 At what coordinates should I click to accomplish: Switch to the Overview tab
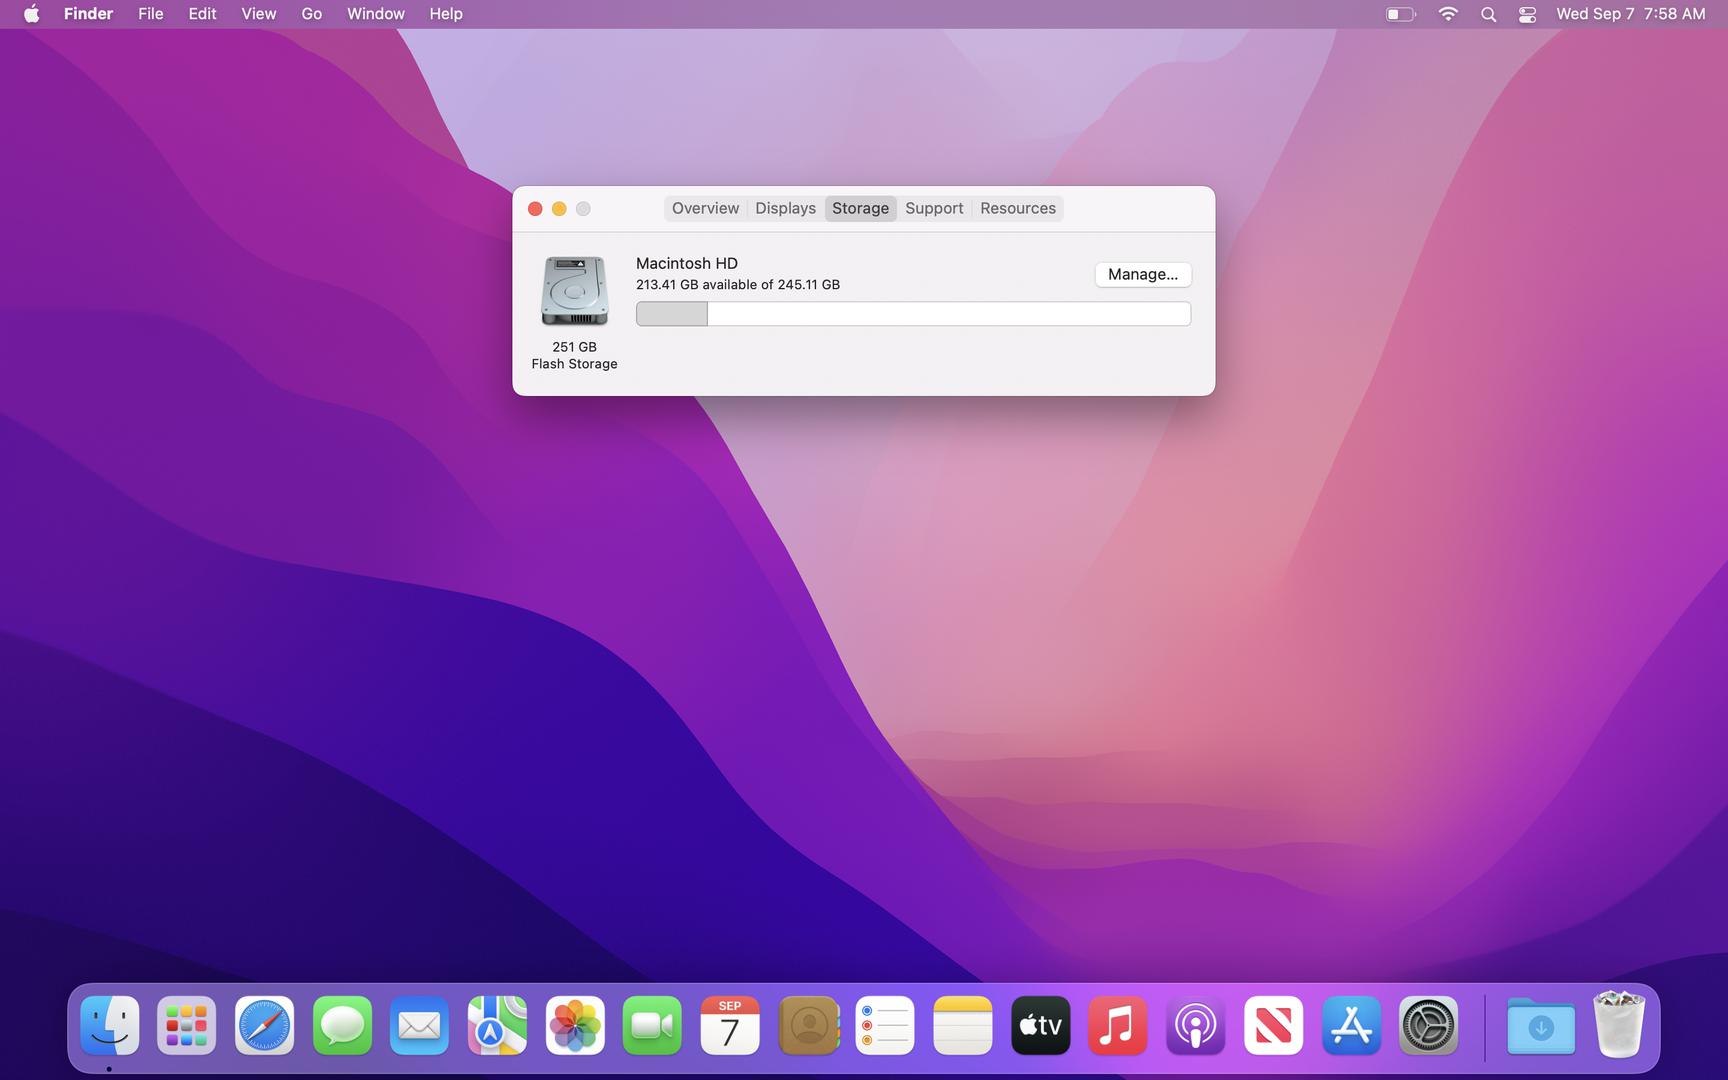(x=705, y=208)
